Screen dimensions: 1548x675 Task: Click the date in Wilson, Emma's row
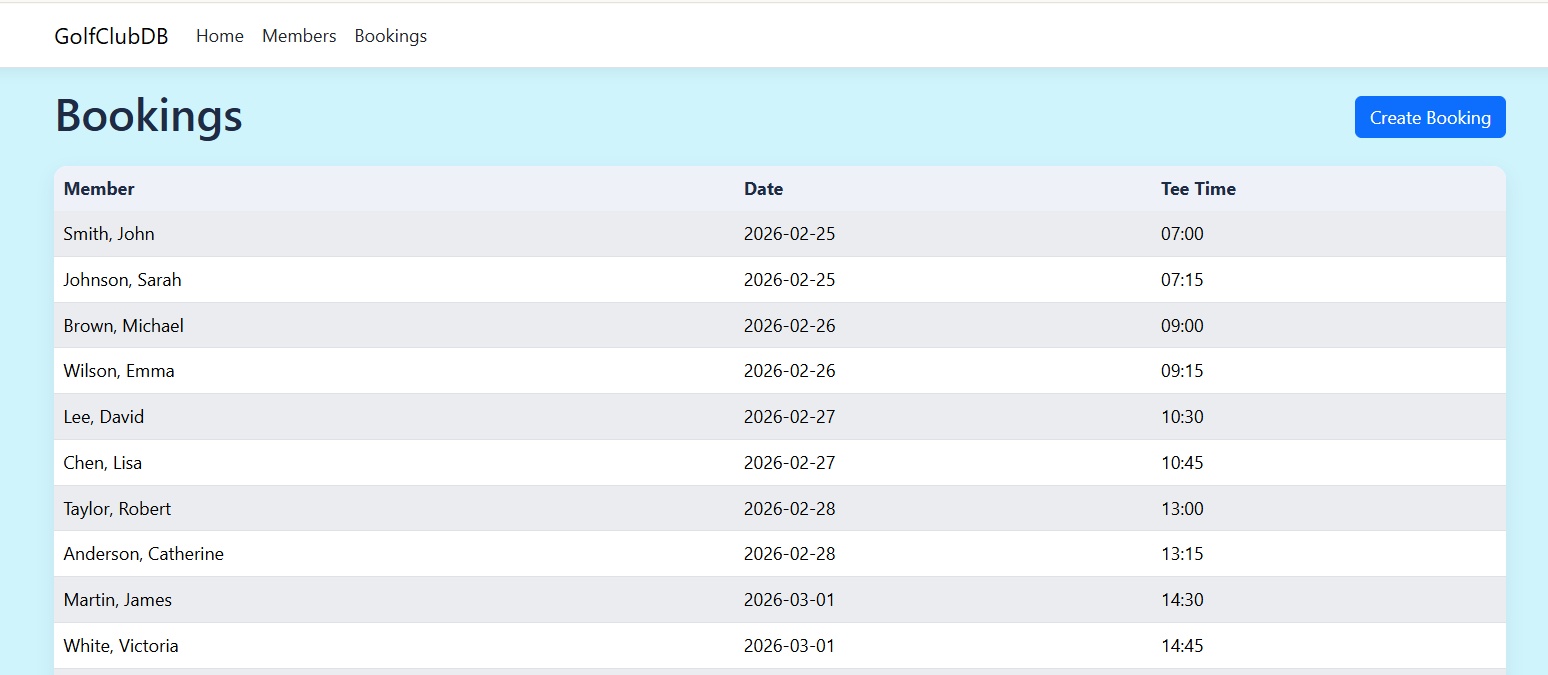coord(790,371)
